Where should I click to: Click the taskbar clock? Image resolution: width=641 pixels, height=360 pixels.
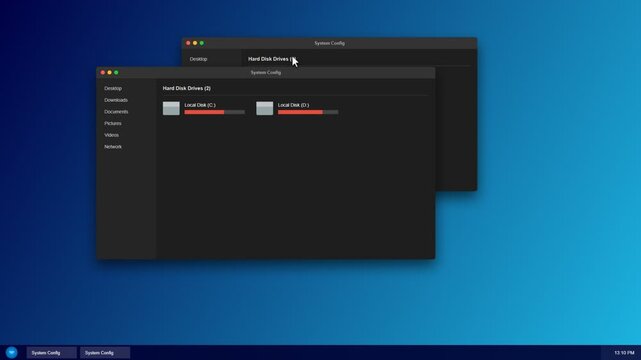[x=624, y=353]
